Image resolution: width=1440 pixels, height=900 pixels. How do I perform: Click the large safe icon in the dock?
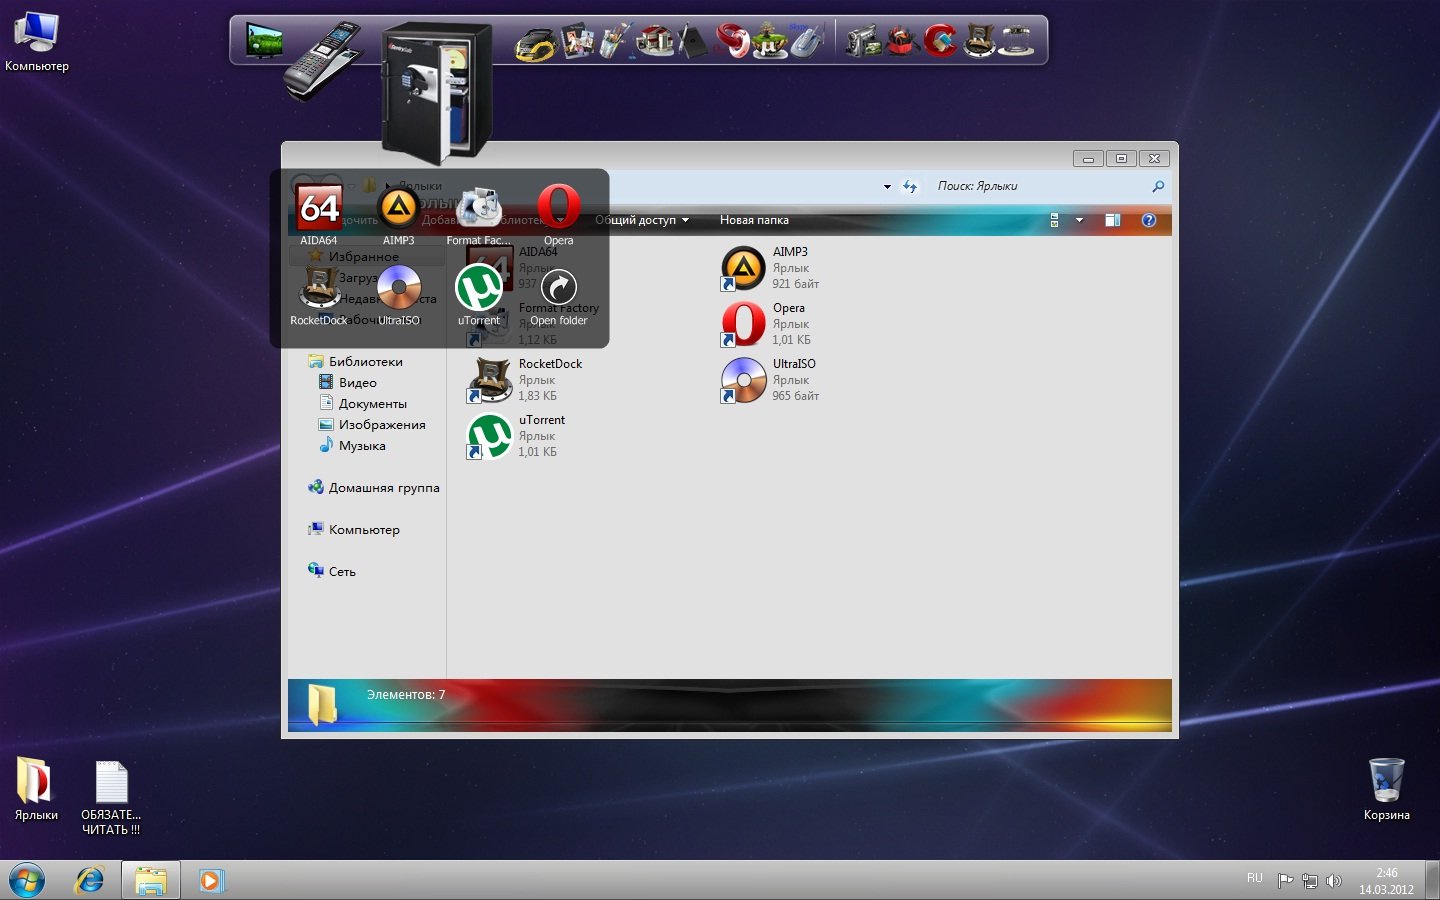[437, 92]
